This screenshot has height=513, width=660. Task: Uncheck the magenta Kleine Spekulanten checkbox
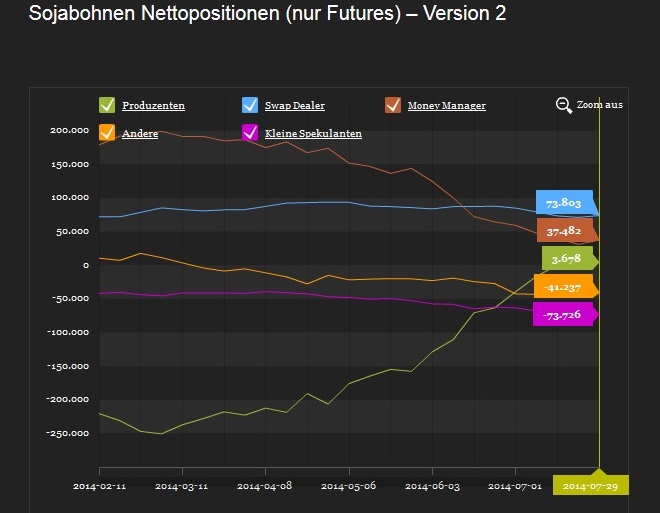point(250,133)
